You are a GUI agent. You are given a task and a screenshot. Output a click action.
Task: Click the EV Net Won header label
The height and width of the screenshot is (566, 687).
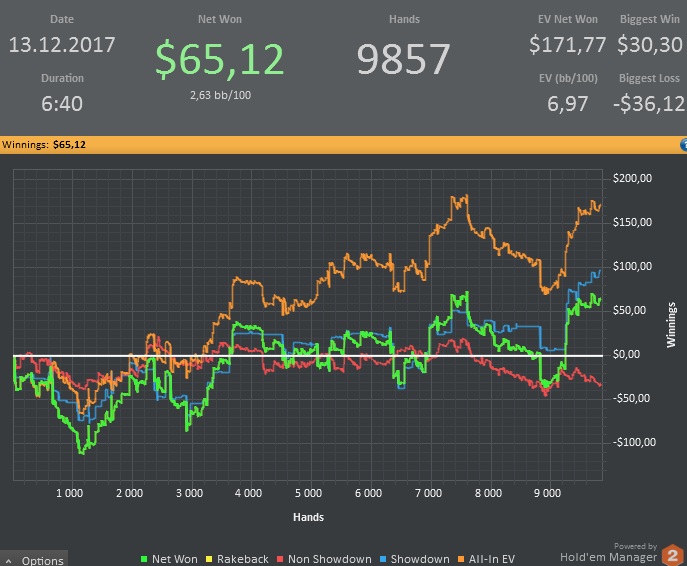tap(568, 19)
